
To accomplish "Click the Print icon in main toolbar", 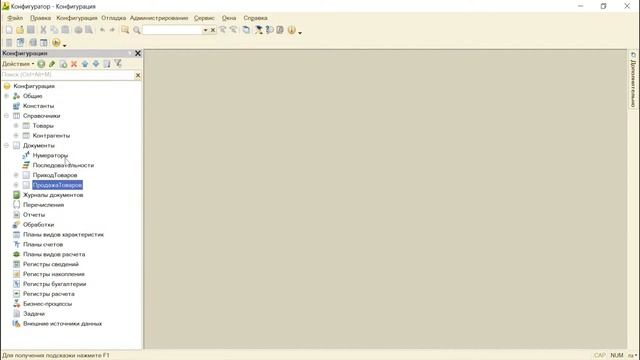I will [x=78, y=30].
